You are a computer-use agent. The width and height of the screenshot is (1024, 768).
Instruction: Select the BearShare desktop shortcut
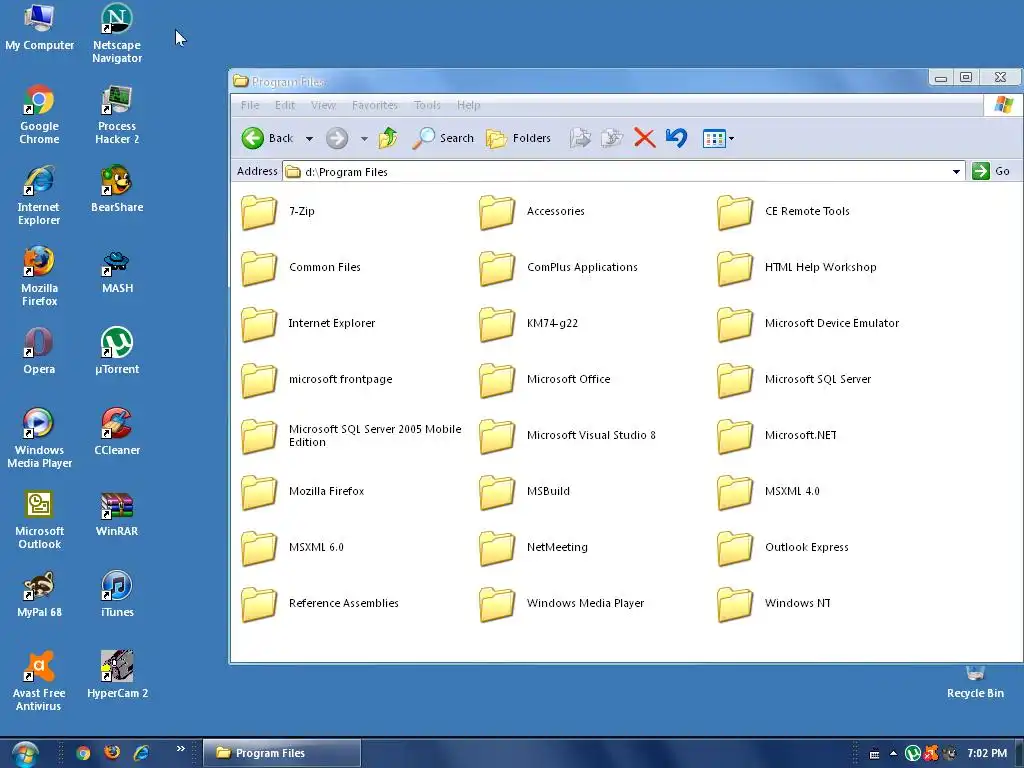[x=117, y=189]
